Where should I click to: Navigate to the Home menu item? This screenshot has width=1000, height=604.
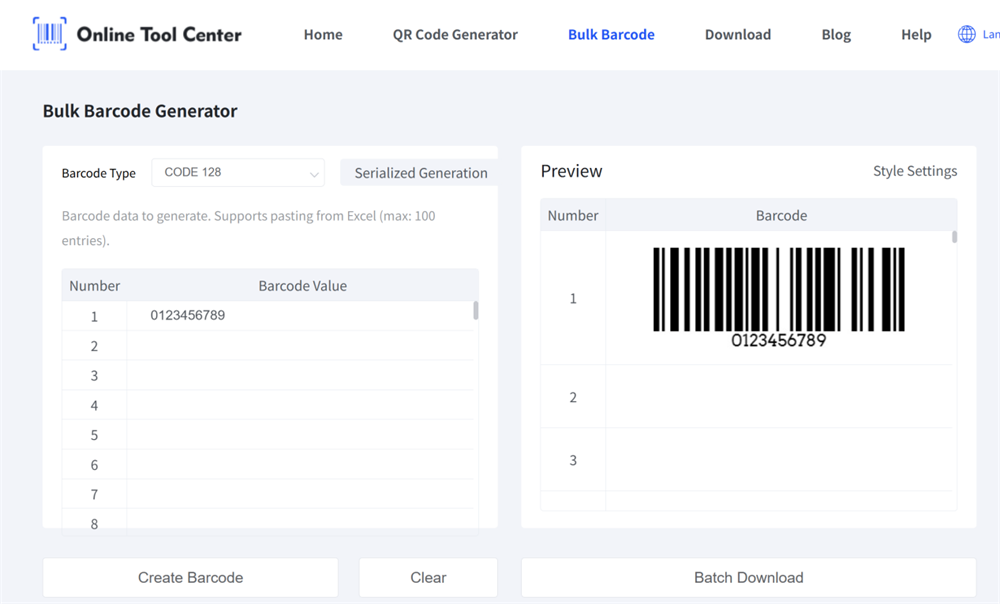(323, 34)
